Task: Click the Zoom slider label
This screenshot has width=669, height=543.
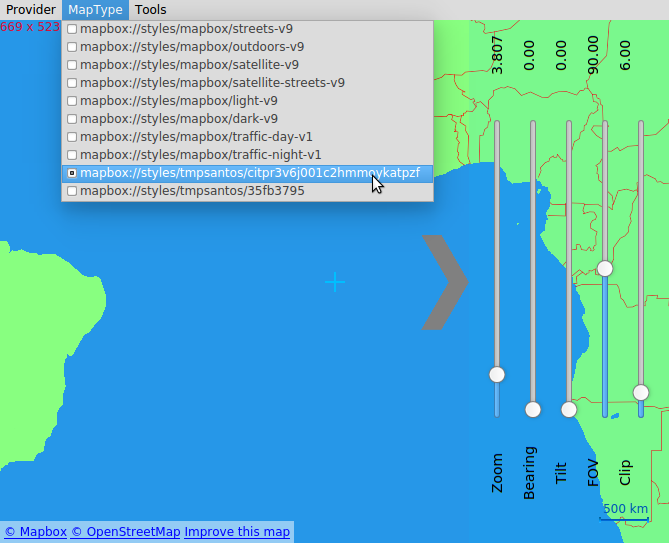Action: pos(497,473)
